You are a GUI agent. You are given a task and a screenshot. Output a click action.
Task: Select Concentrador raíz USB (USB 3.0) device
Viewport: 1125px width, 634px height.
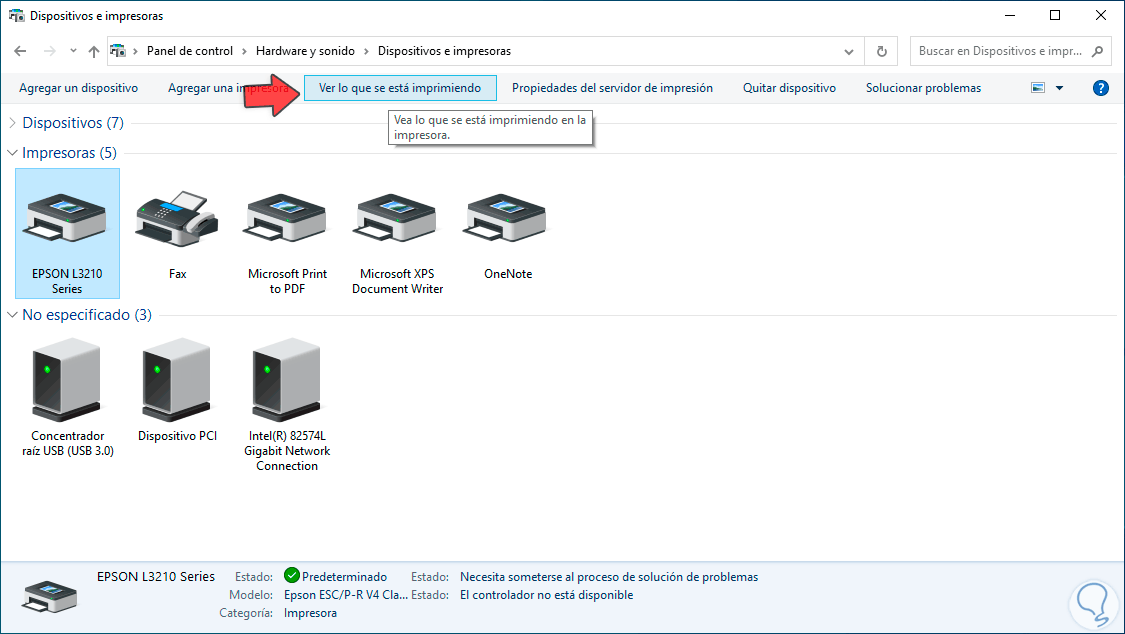coord(67,398)
